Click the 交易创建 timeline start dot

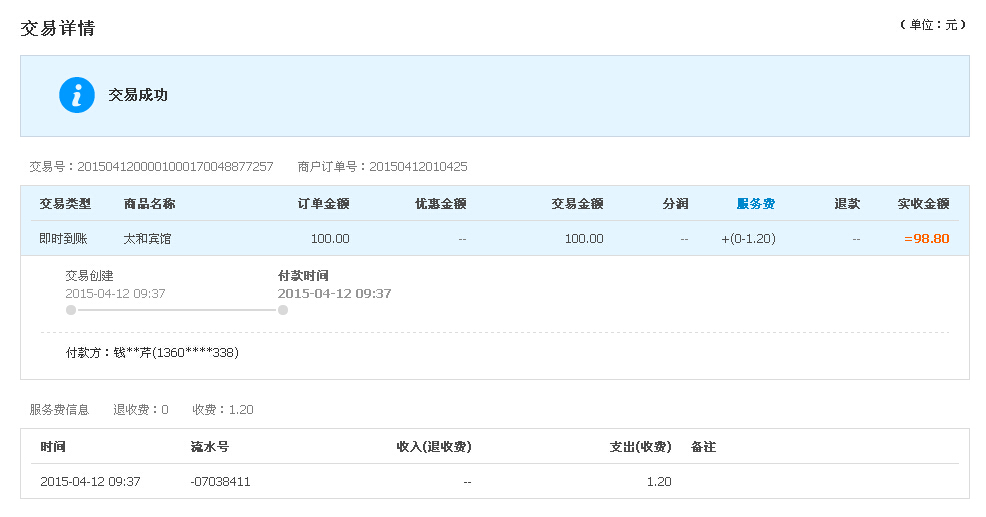[71, 310]
